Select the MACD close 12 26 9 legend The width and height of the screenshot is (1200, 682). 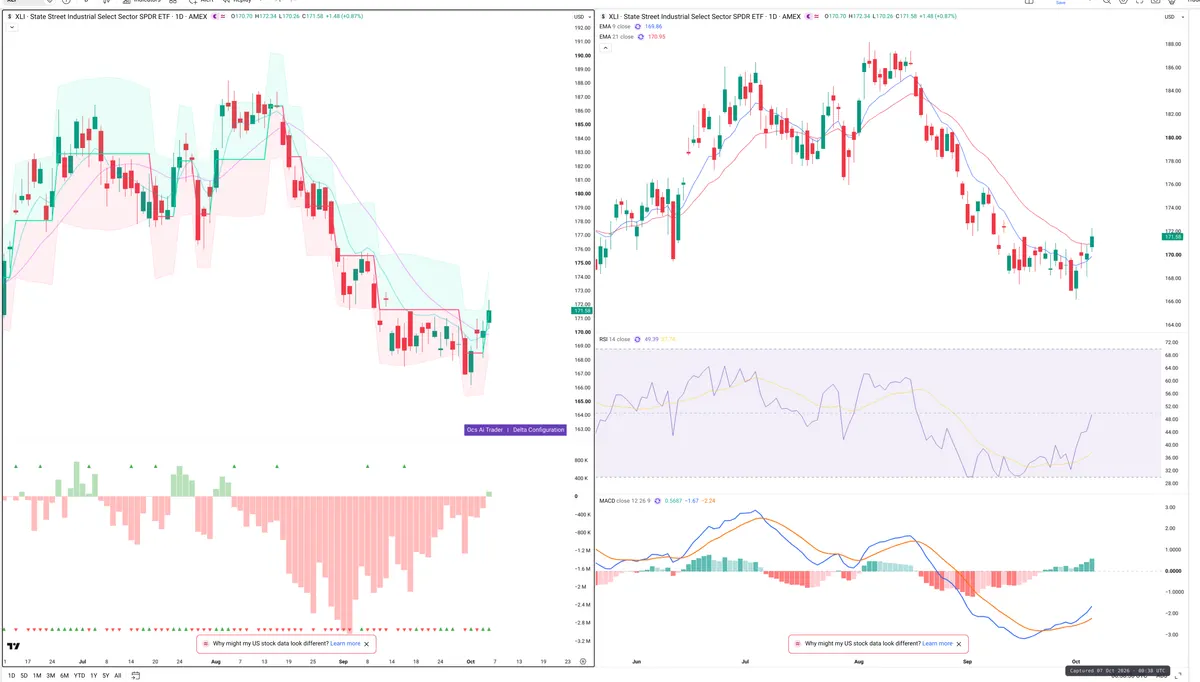627,500
